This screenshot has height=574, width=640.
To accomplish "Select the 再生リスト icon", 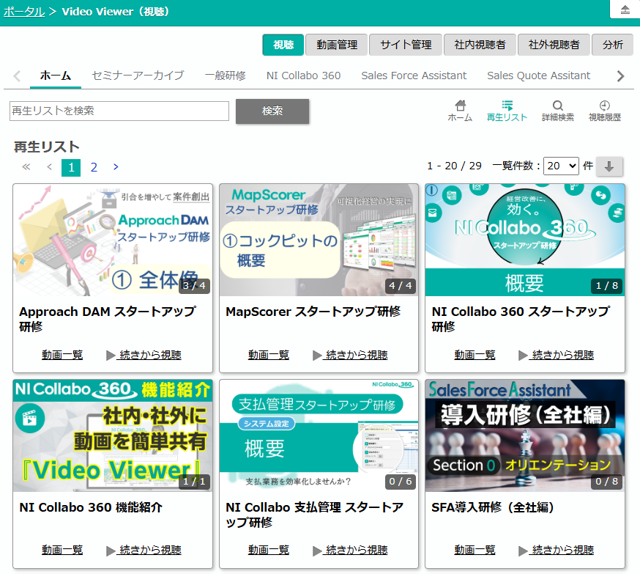I will 507,111.
